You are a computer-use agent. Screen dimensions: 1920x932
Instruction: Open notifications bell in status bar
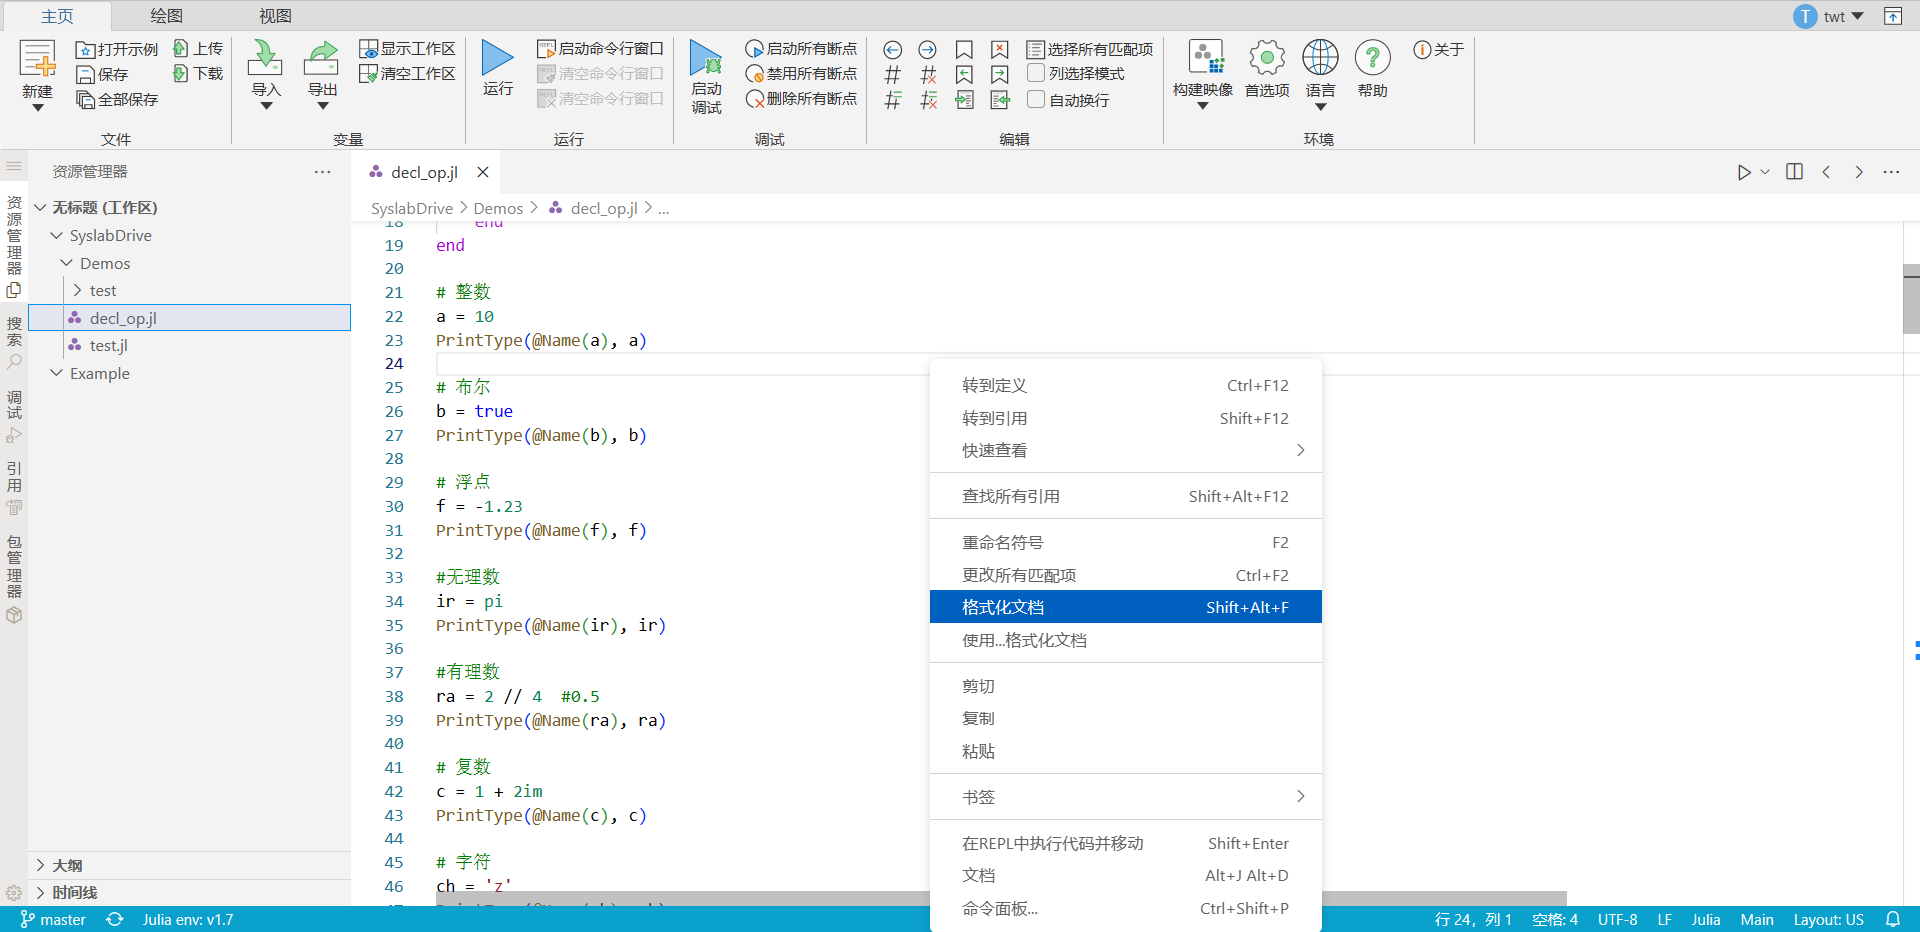click(1893, 919)
